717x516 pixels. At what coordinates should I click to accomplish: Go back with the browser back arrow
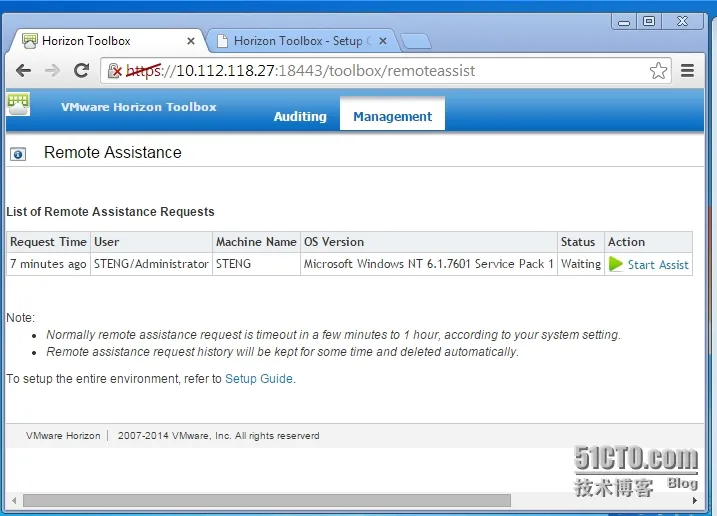[23, 70]
